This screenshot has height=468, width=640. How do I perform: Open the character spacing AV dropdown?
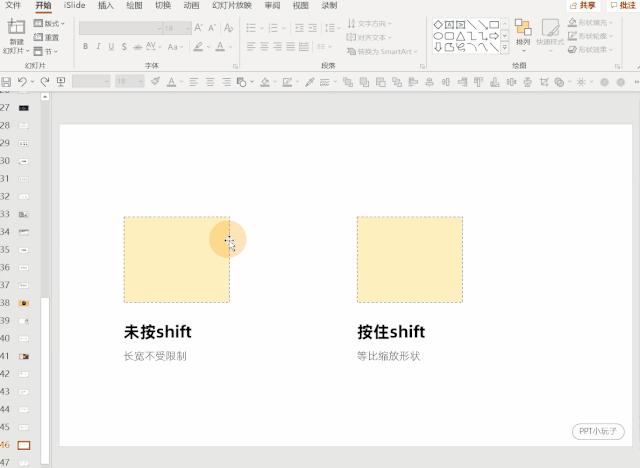coord(152,47)
